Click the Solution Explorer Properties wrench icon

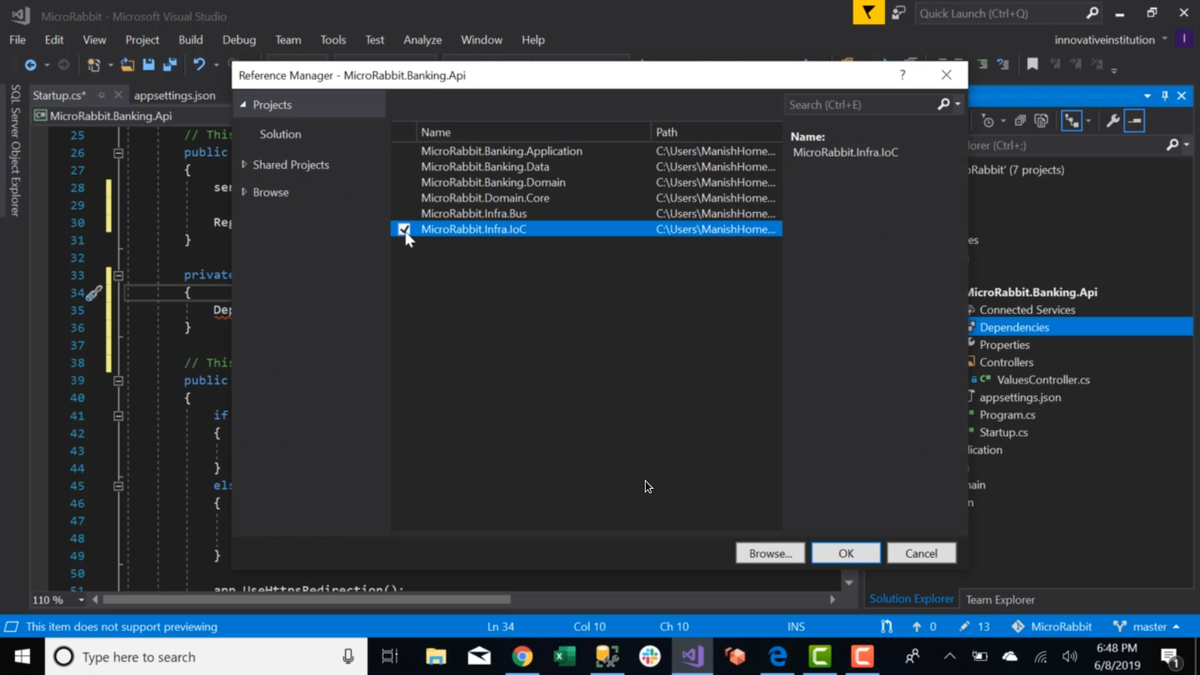point(1112,121)
